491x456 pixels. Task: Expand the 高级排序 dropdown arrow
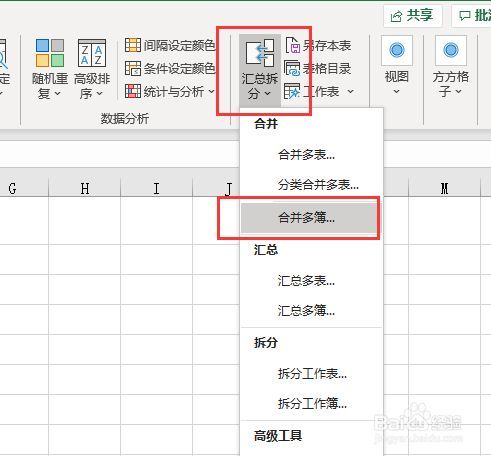coord(99,94)
